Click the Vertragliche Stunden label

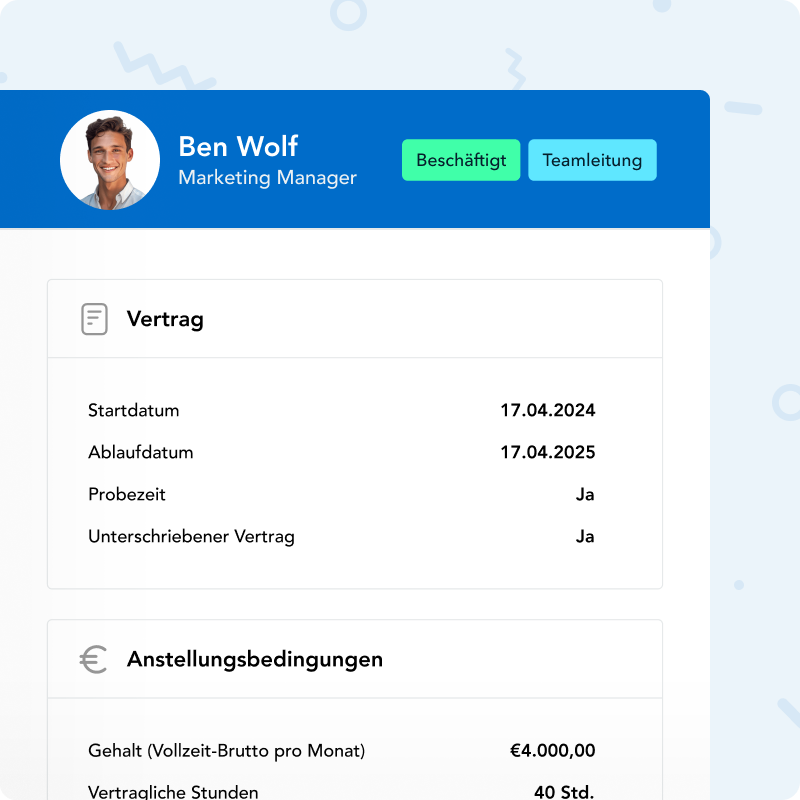click(173, 792)
